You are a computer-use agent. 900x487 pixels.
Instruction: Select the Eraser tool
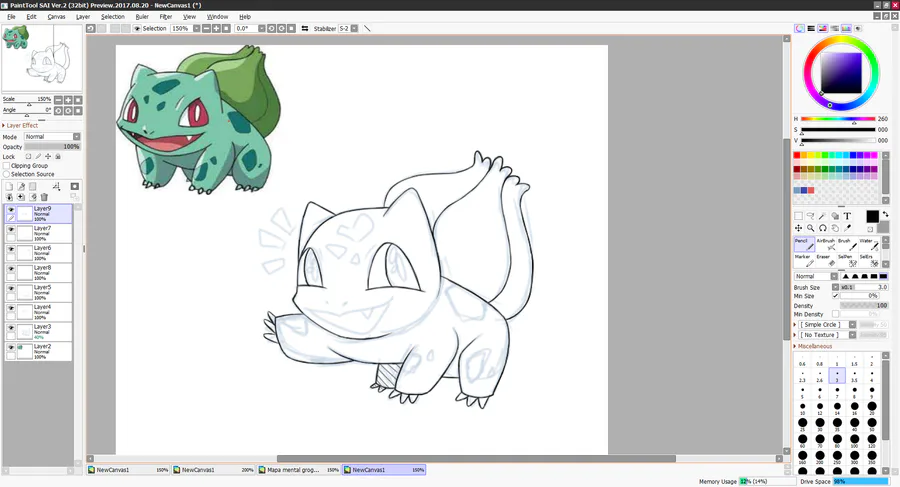click(825, 260)
